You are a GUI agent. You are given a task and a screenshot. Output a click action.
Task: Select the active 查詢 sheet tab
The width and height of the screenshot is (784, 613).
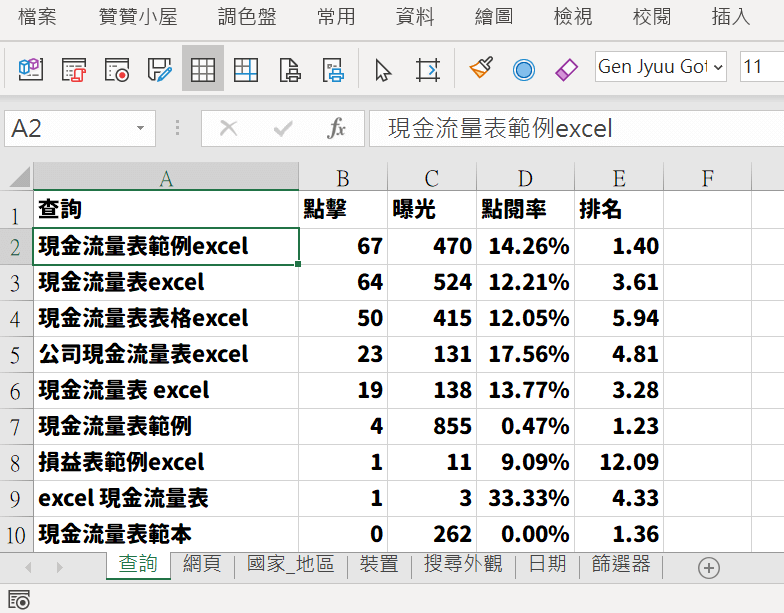pos(138,565)
